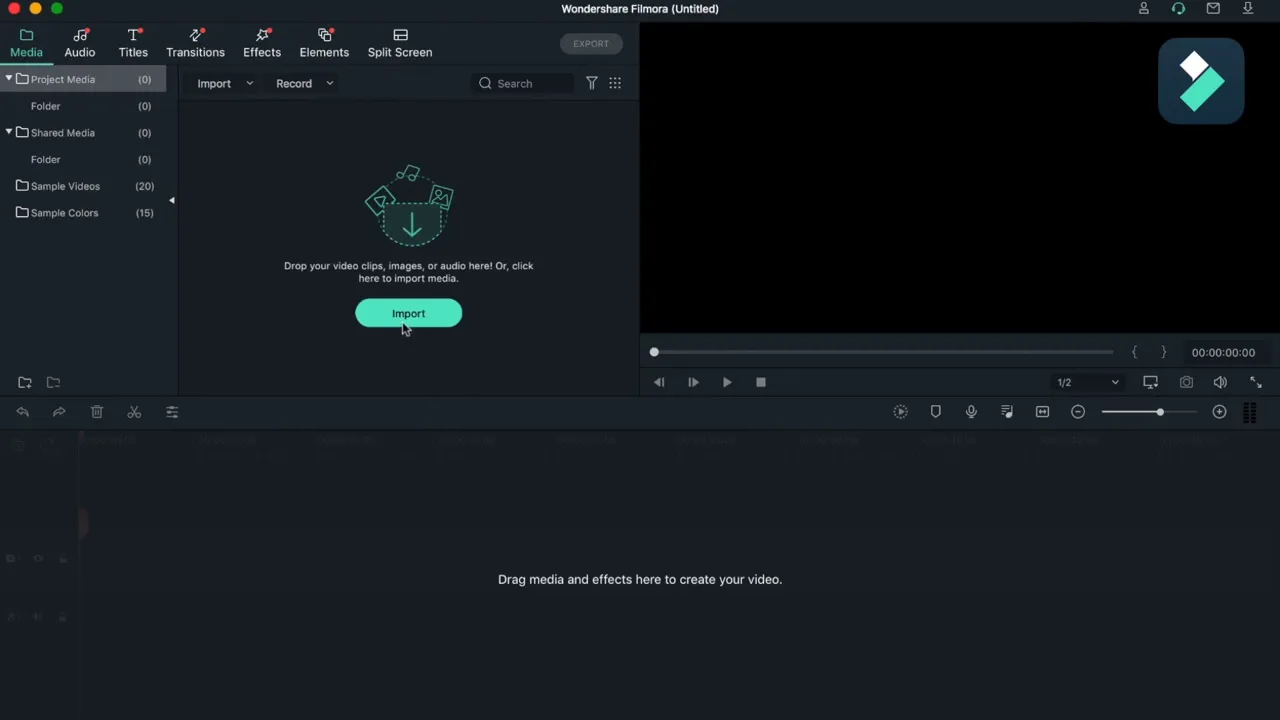Switch to the Transitions tab
Image resolution: width=1280 pixels, height=720 pixels.
coord(195,44)
